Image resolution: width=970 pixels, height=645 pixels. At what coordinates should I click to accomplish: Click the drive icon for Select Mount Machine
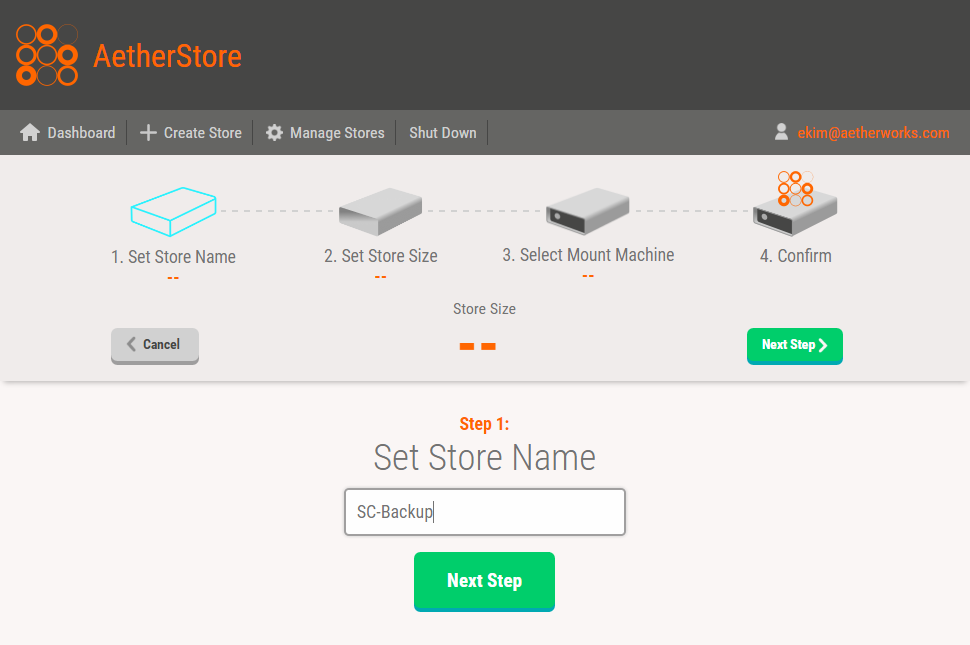point(588,211)
